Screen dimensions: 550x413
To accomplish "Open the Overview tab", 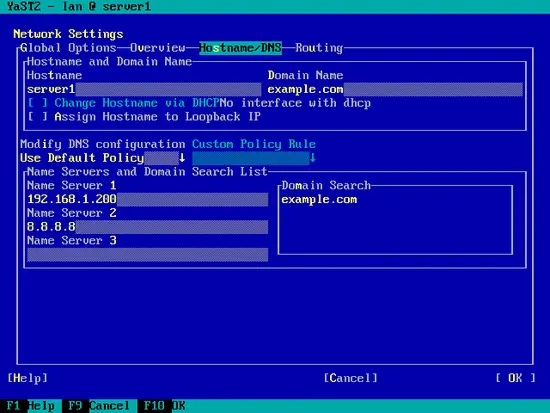I will (157, 48).
